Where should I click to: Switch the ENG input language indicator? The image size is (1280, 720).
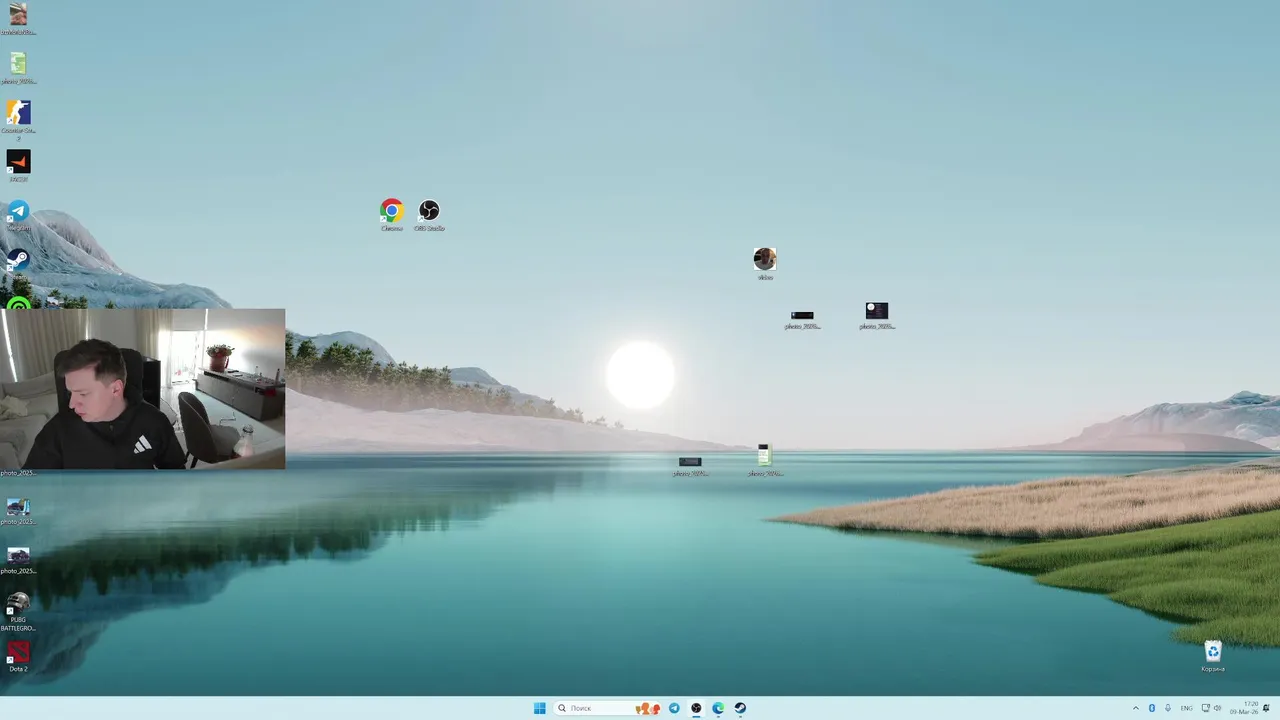coord(1187,708)
